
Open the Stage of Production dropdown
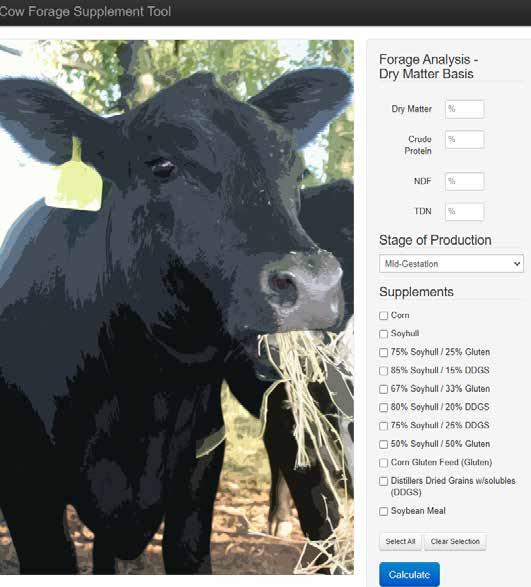coord(451,264)
